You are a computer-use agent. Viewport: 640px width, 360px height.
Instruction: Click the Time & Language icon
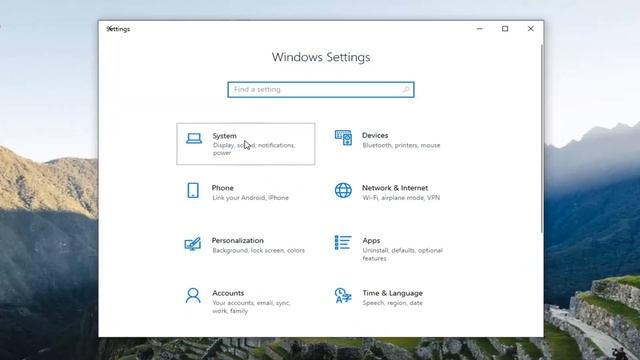[x=343, y=296]
